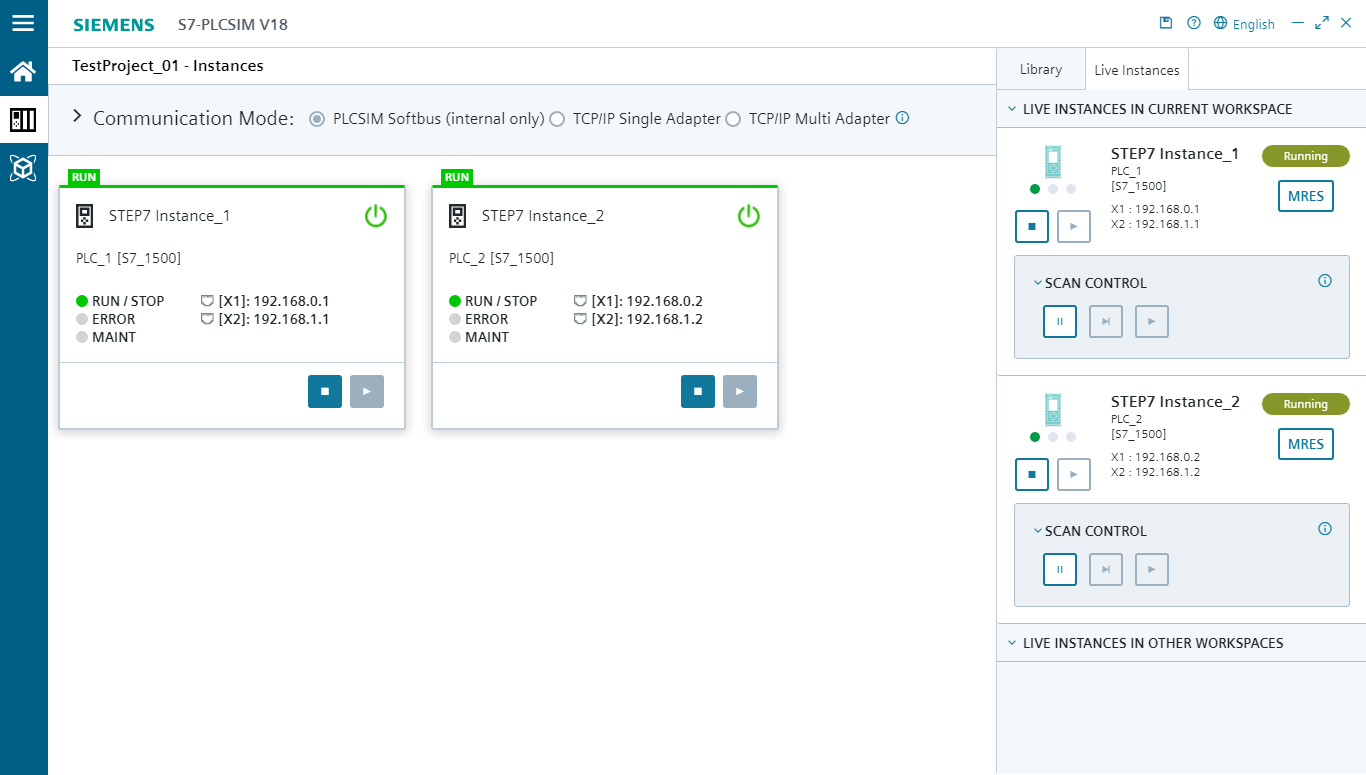Click the PLC icon on STEP7 Instance_2 card
1366x775 pixels.
tap(458, 215)
